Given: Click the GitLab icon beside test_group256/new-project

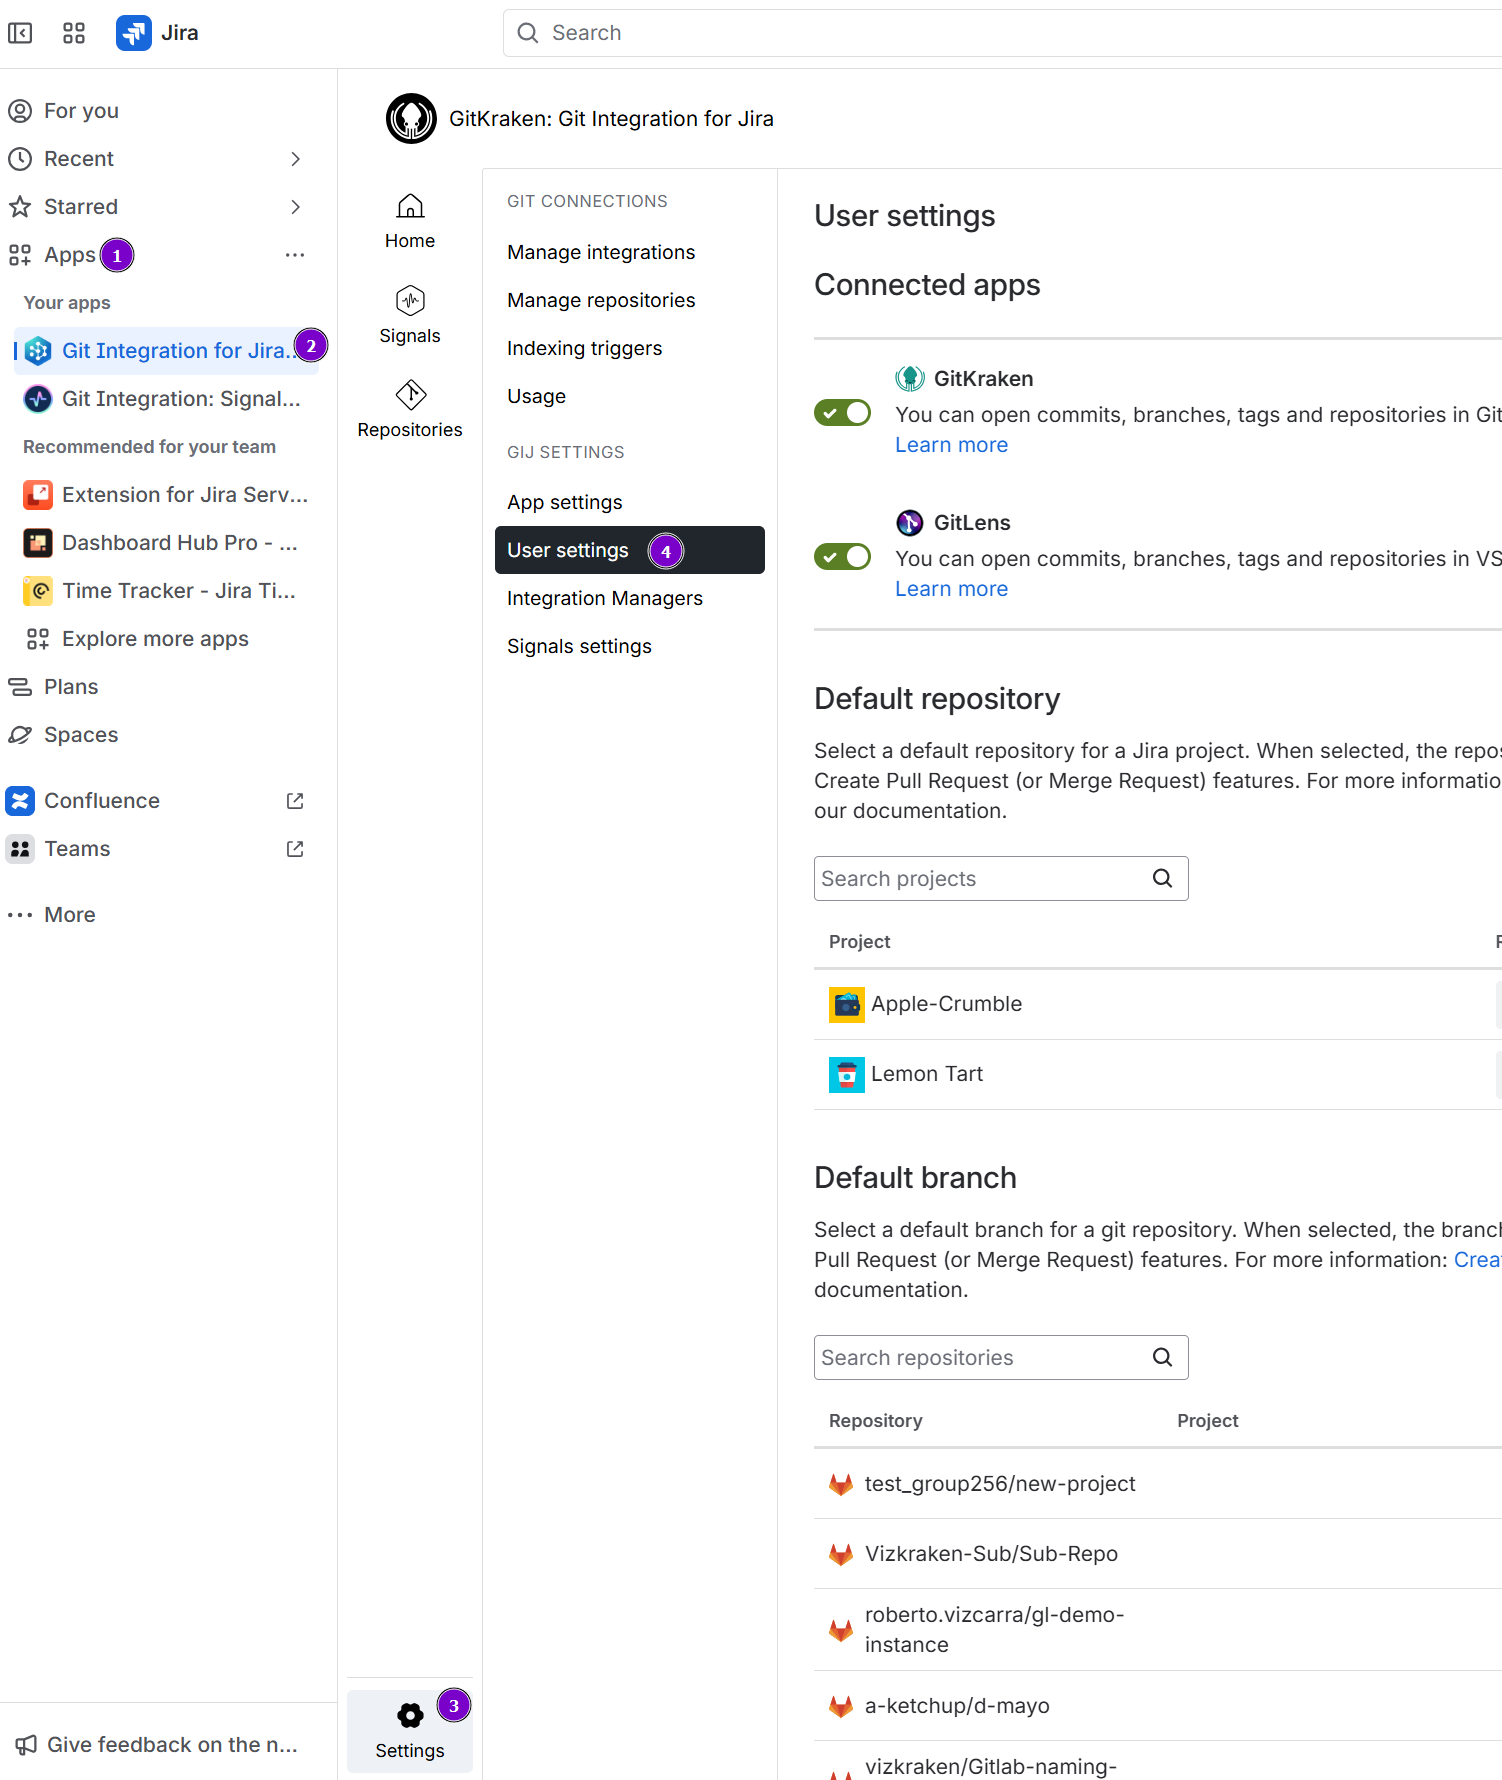Looking at the screenshot, I should [841, 1484].
